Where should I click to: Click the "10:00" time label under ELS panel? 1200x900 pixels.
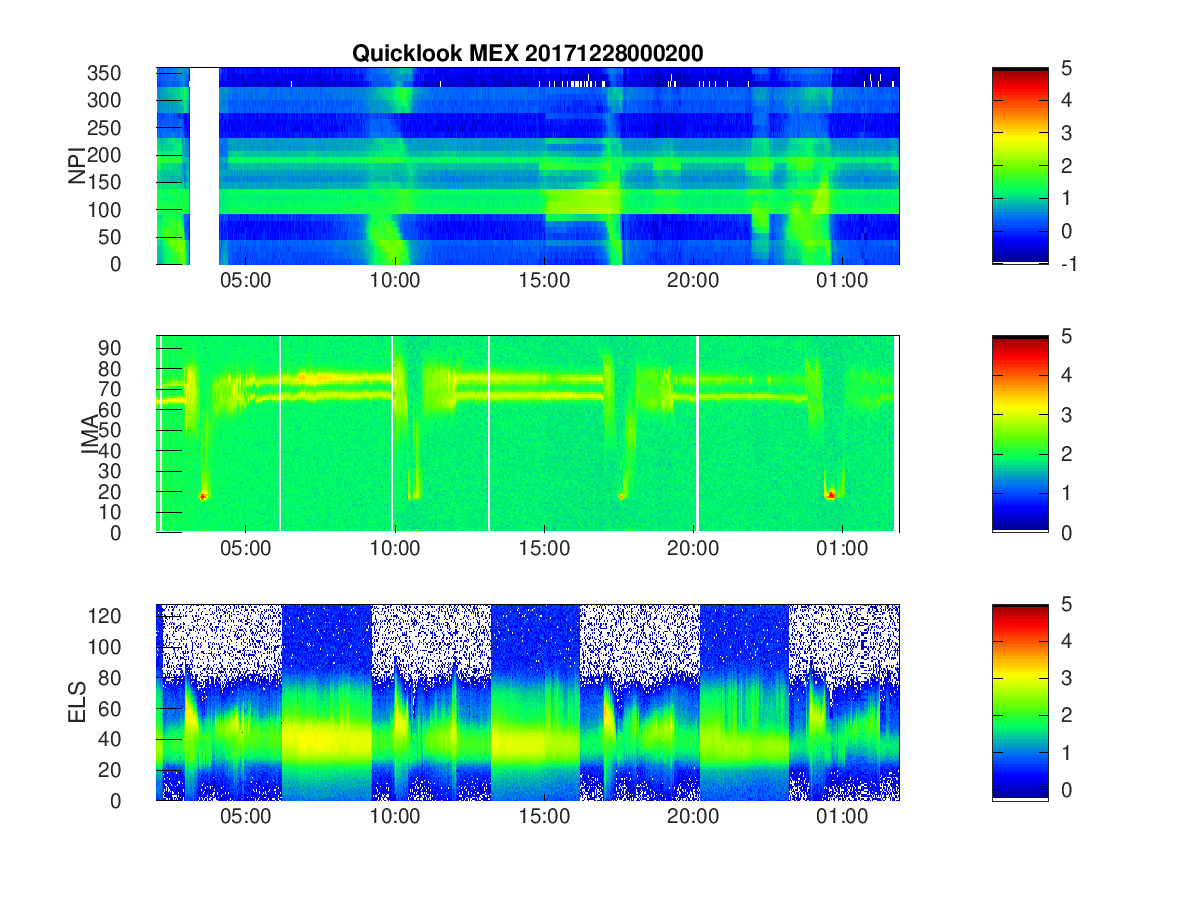394,817
